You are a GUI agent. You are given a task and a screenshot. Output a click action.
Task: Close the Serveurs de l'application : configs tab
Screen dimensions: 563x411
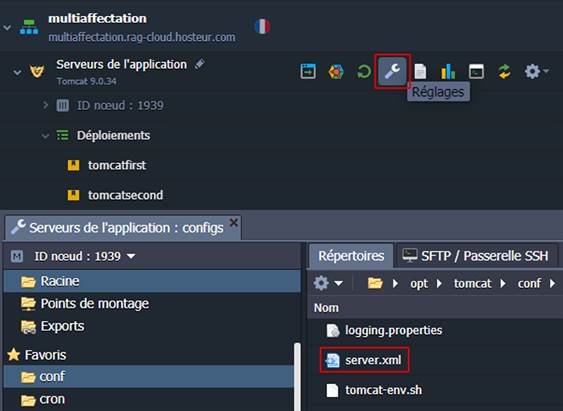click(x=234, y=223)
